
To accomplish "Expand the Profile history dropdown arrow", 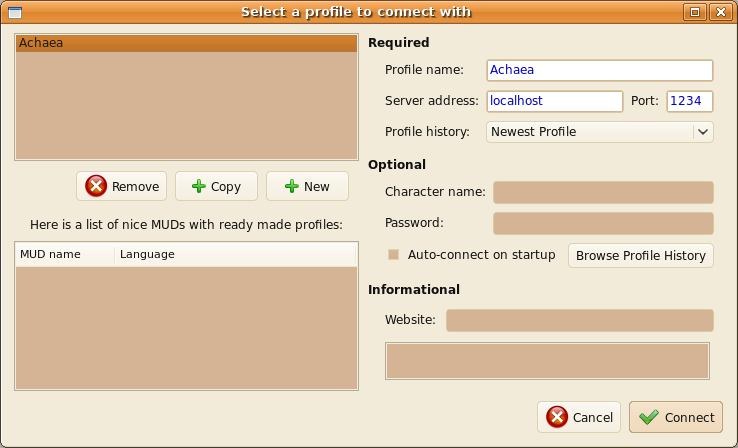I will pyautogui.click(x=703, y=132).
